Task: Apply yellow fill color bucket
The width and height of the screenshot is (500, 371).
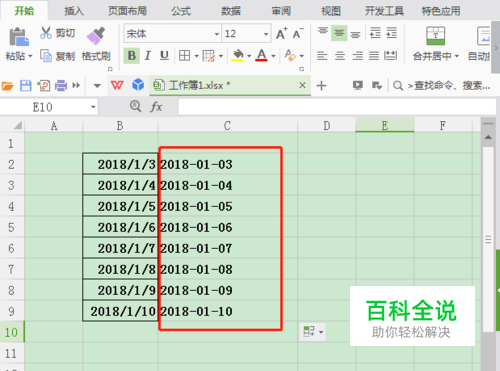Action: (237, 55)
